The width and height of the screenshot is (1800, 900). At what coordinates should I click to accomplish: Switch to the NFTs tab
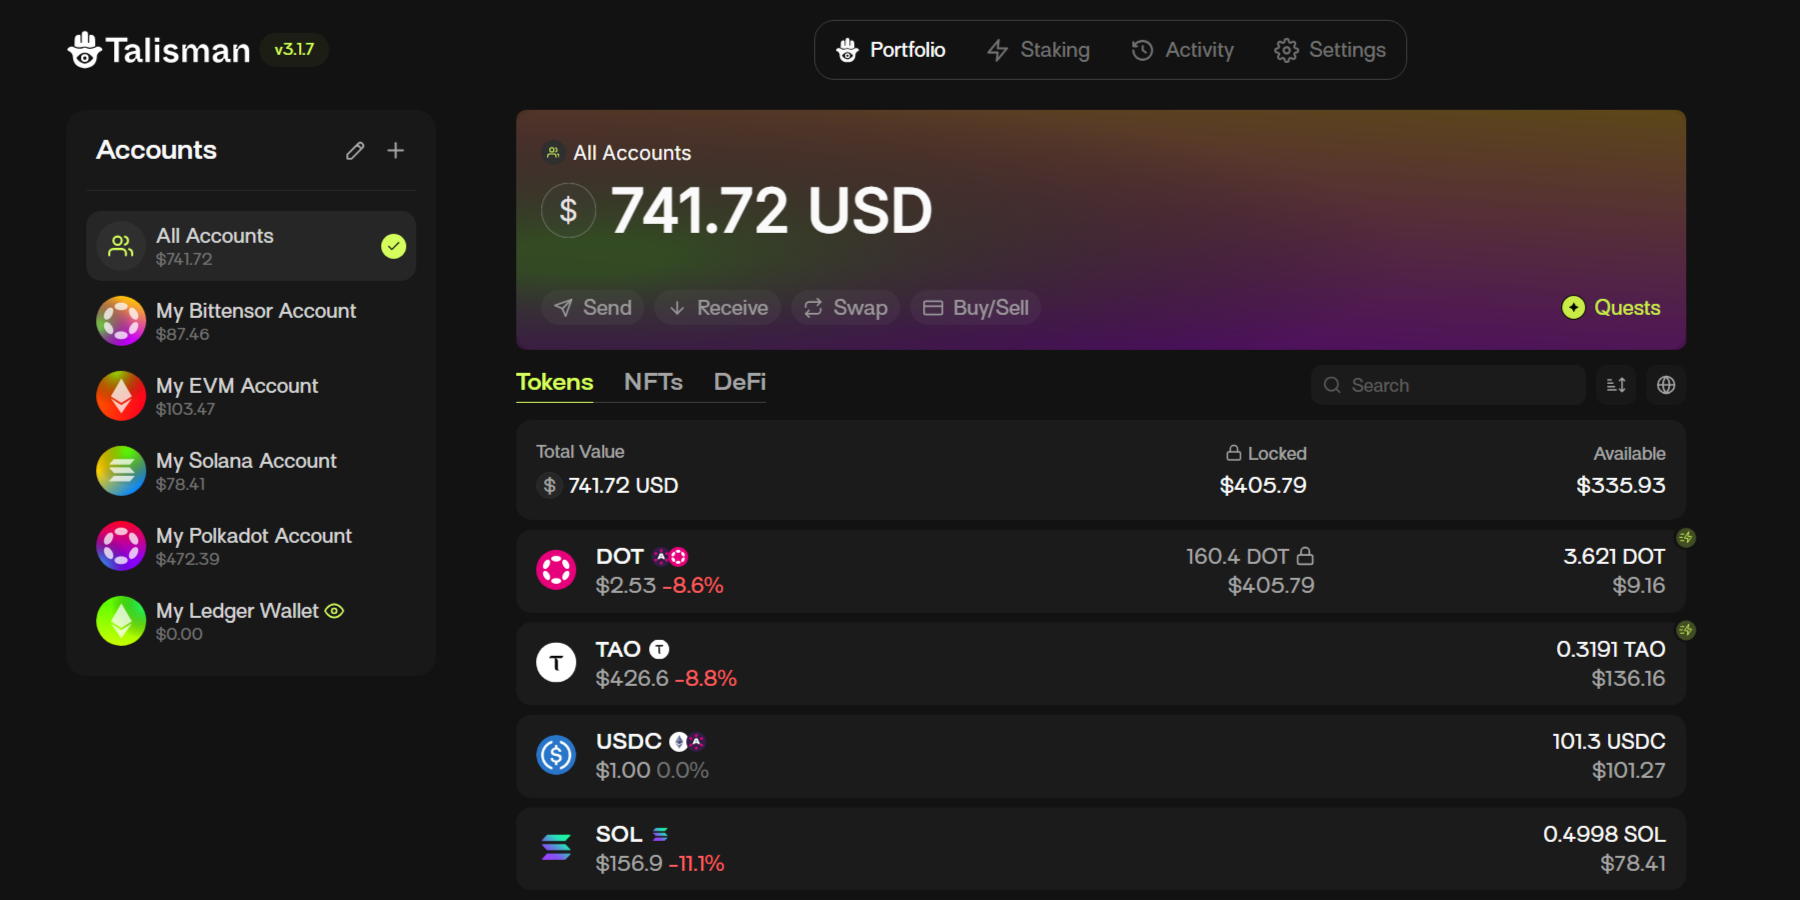pos(653,382)
